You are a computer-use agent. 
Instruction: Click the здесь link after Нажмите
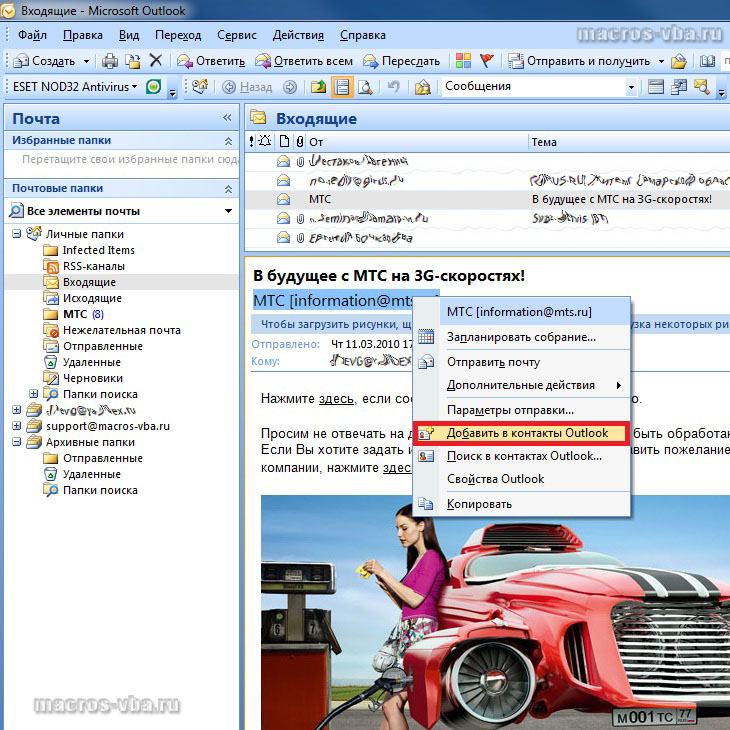pos(336,399)
